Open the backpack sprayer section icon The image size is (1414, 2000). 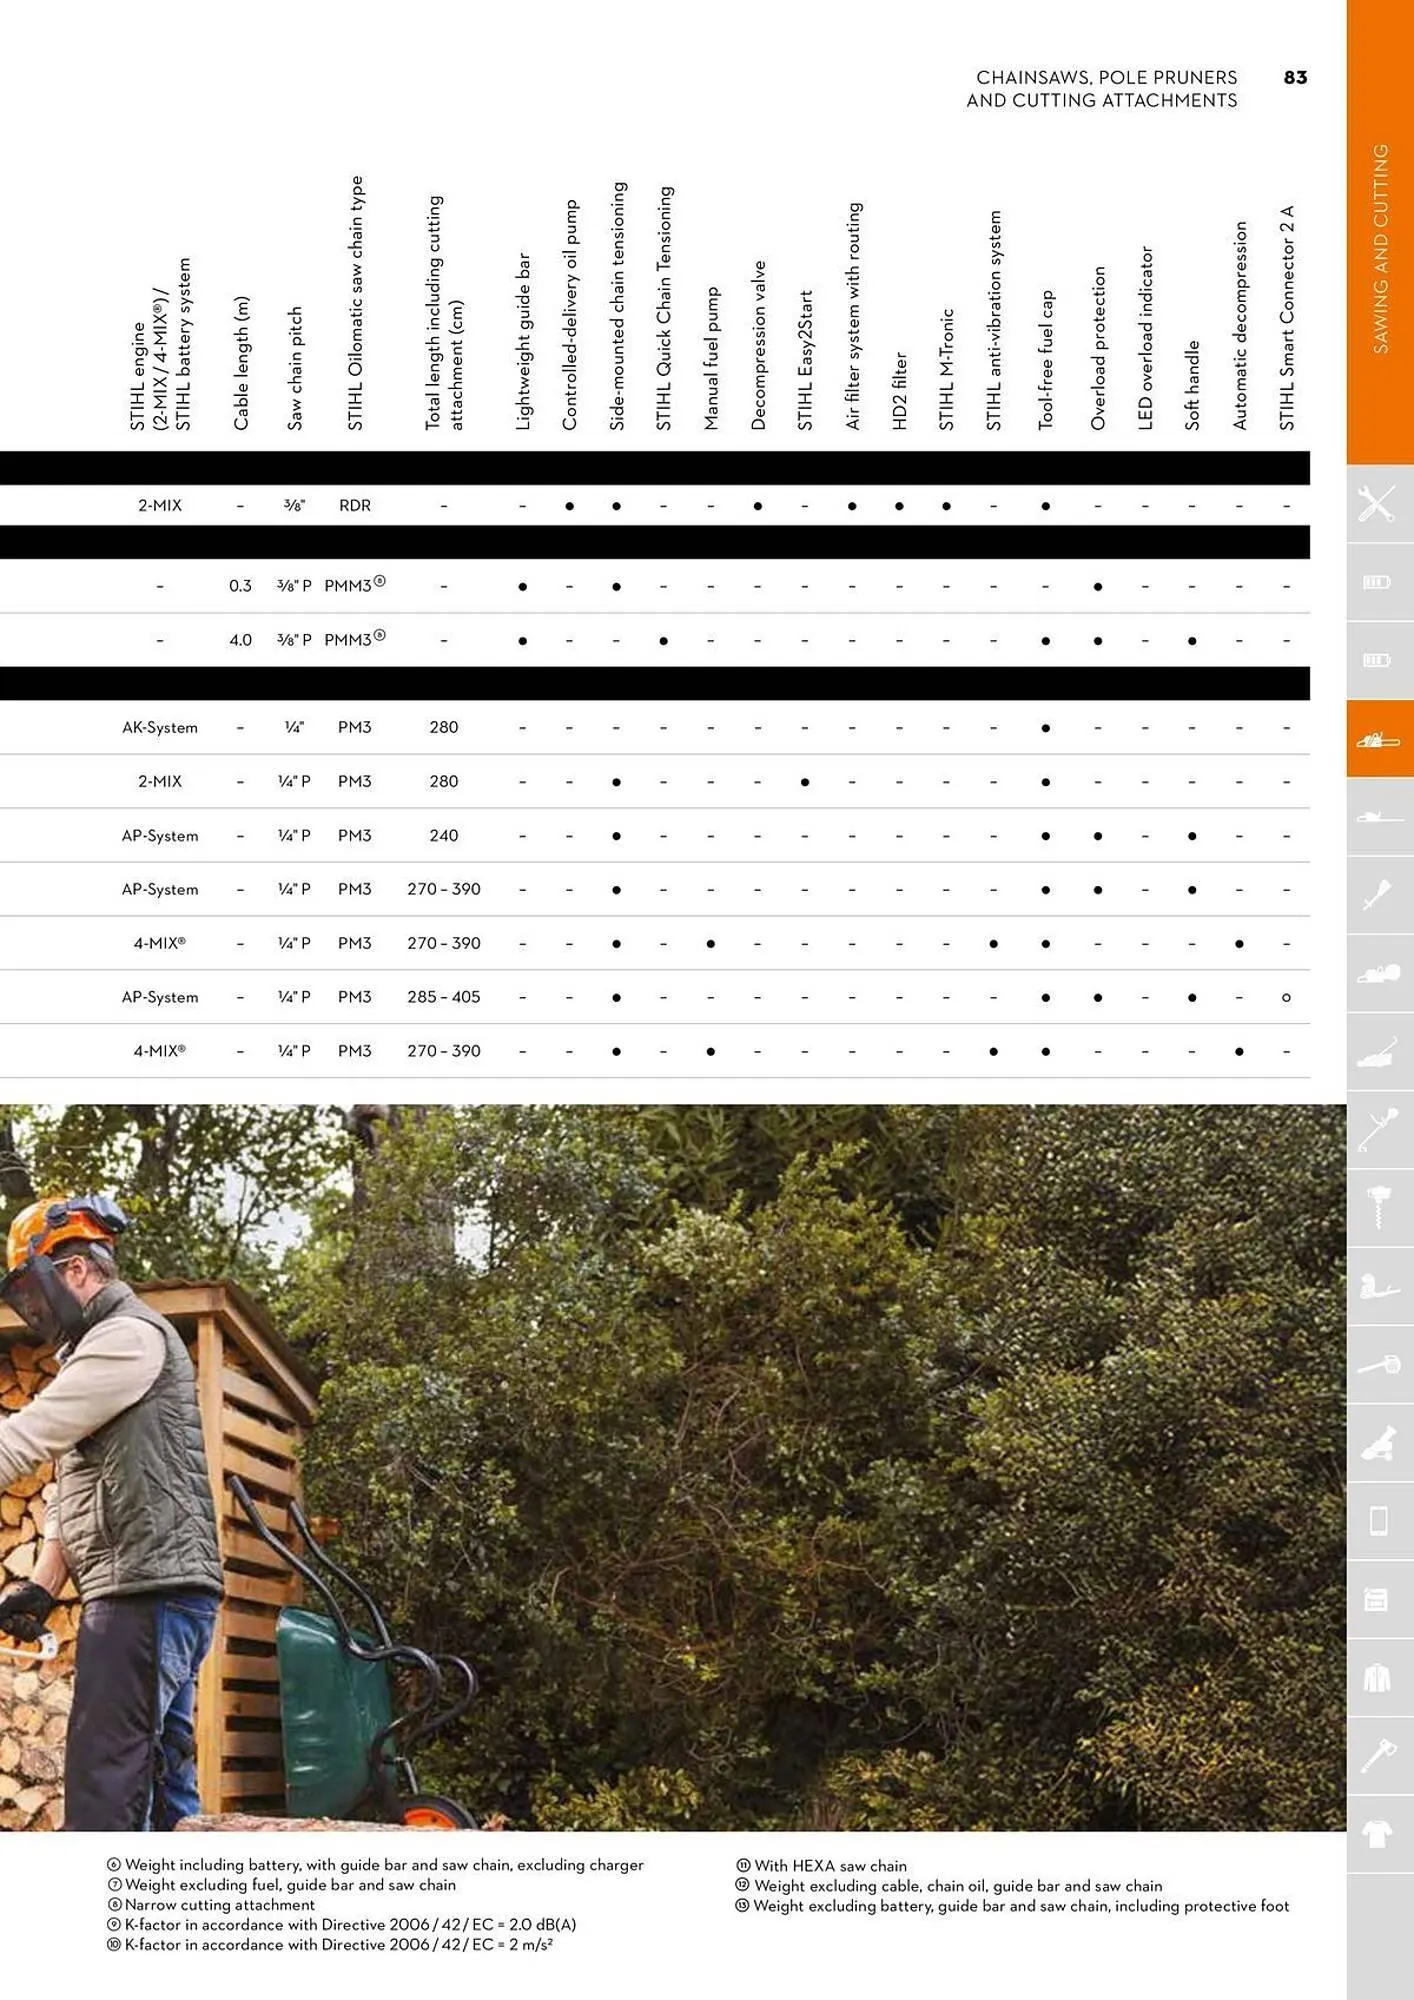click(1378, 1286)
